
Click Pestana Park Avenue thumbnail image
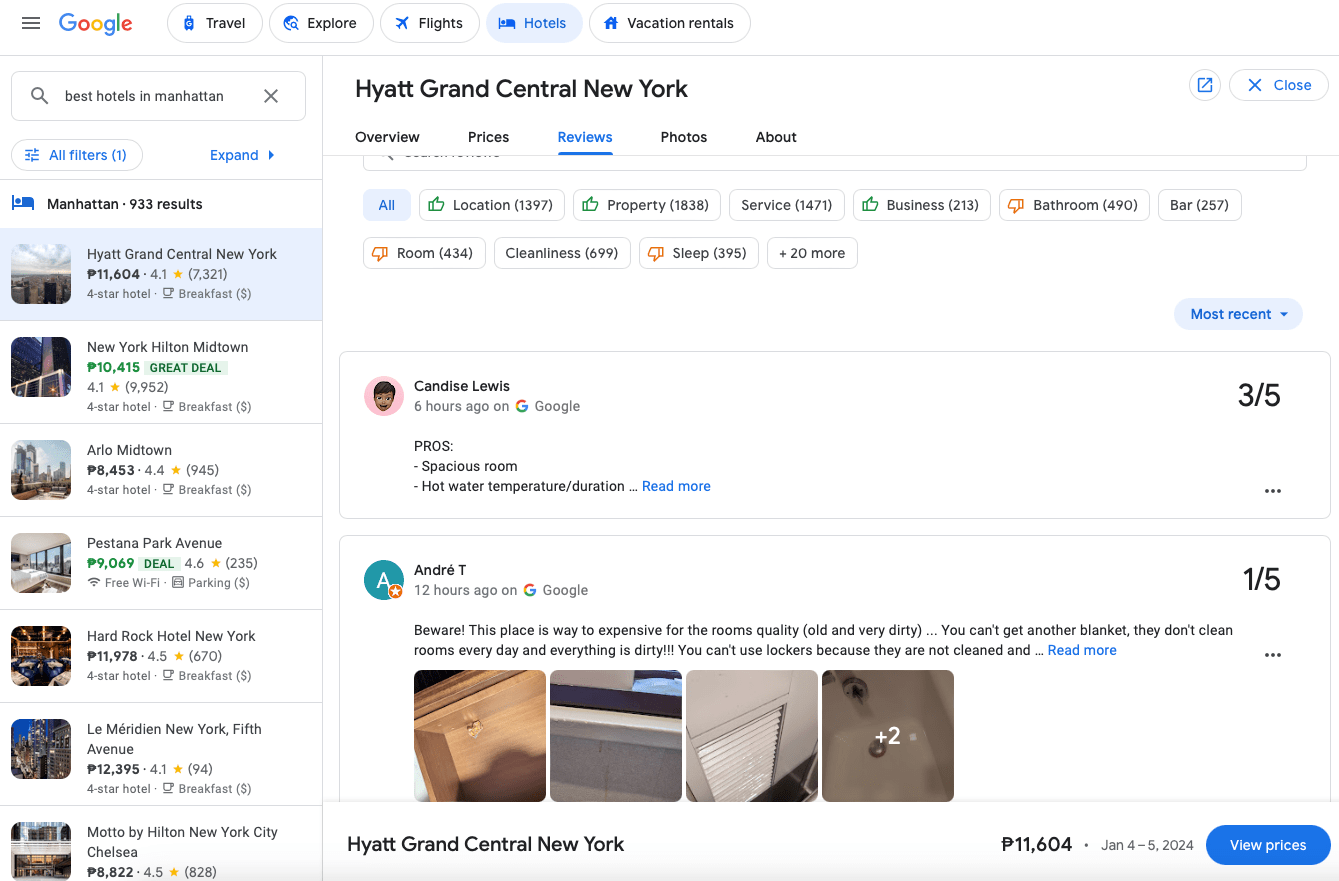pos(41,563)
